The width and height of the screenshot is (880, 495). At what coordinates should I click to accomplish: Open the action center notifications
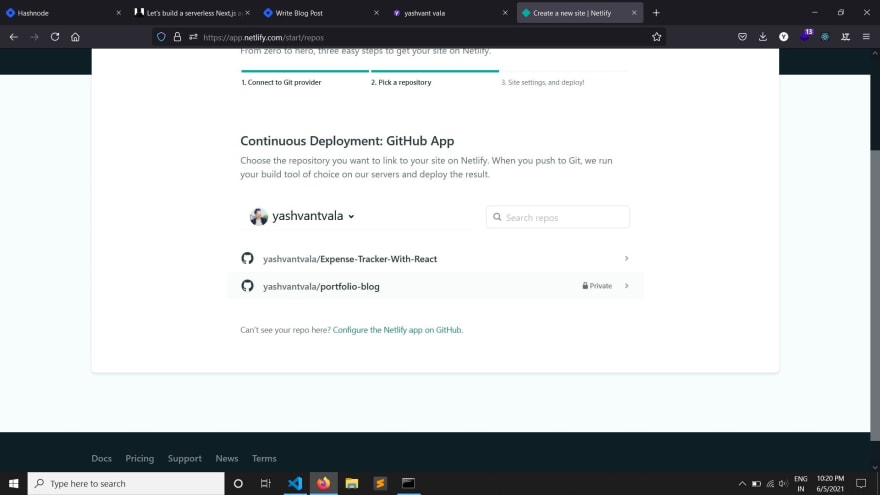click(861, 483)
